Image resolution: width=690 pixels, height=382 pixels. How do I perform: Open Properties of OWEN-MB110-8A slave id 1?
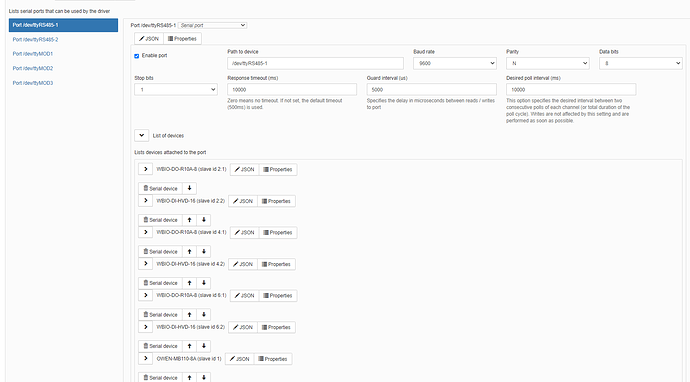273,359
